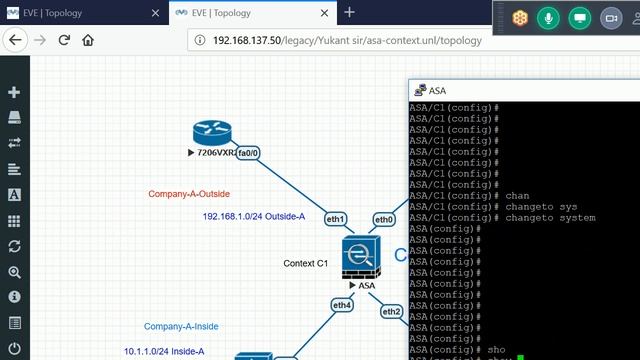Open a new browser tab
Viewport: 640px width, 360px height.
(349, 12)
